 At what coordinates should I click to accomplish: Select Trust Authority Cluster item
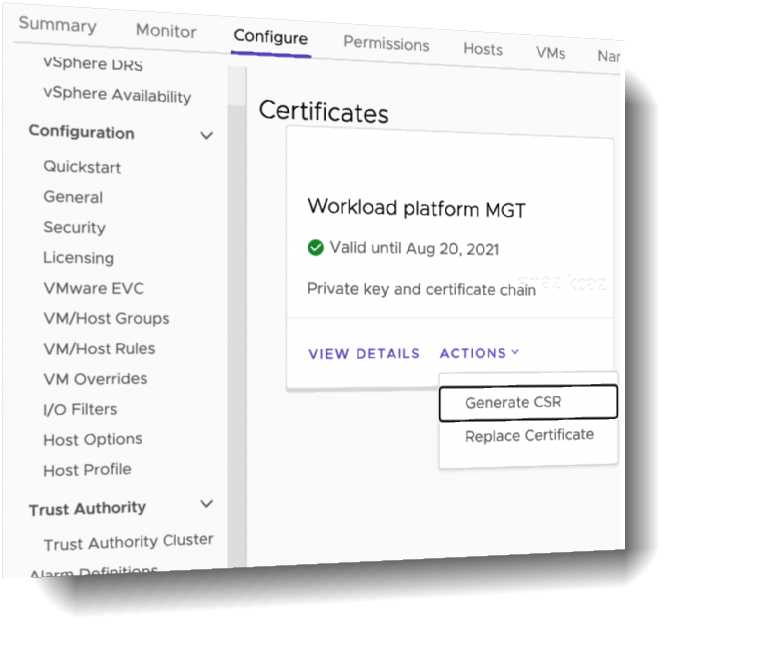click(128, 542)
